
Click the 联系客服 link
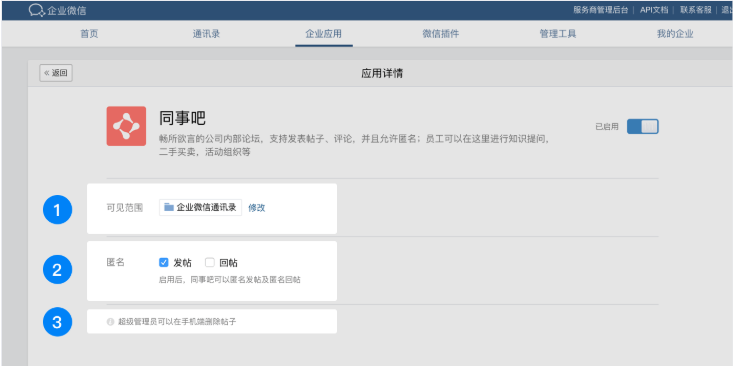click(x=696, y=10)
